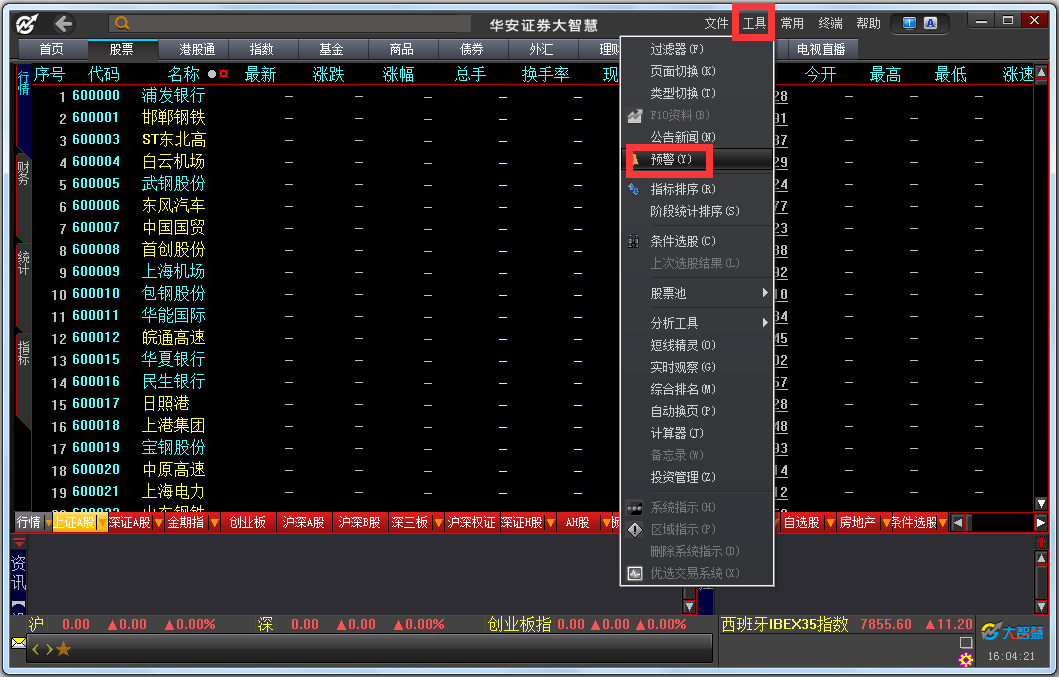Screen dimensions: 1059x677
Task: Choose 投资管理 in the tools menu
Action: [698, 477]
